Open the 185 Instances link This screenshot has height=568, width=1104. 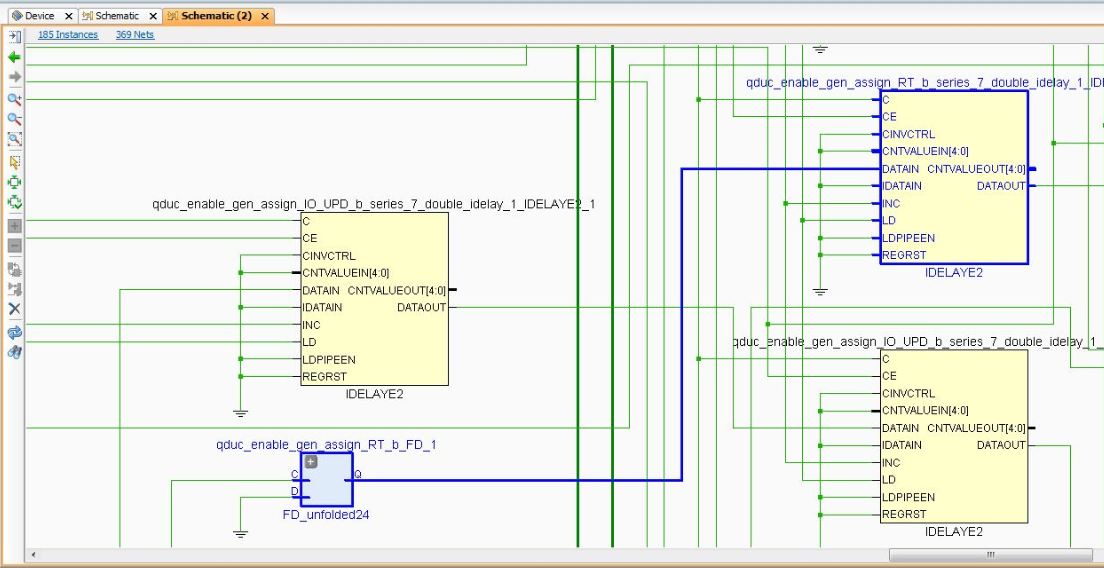(x=68, y=35)
